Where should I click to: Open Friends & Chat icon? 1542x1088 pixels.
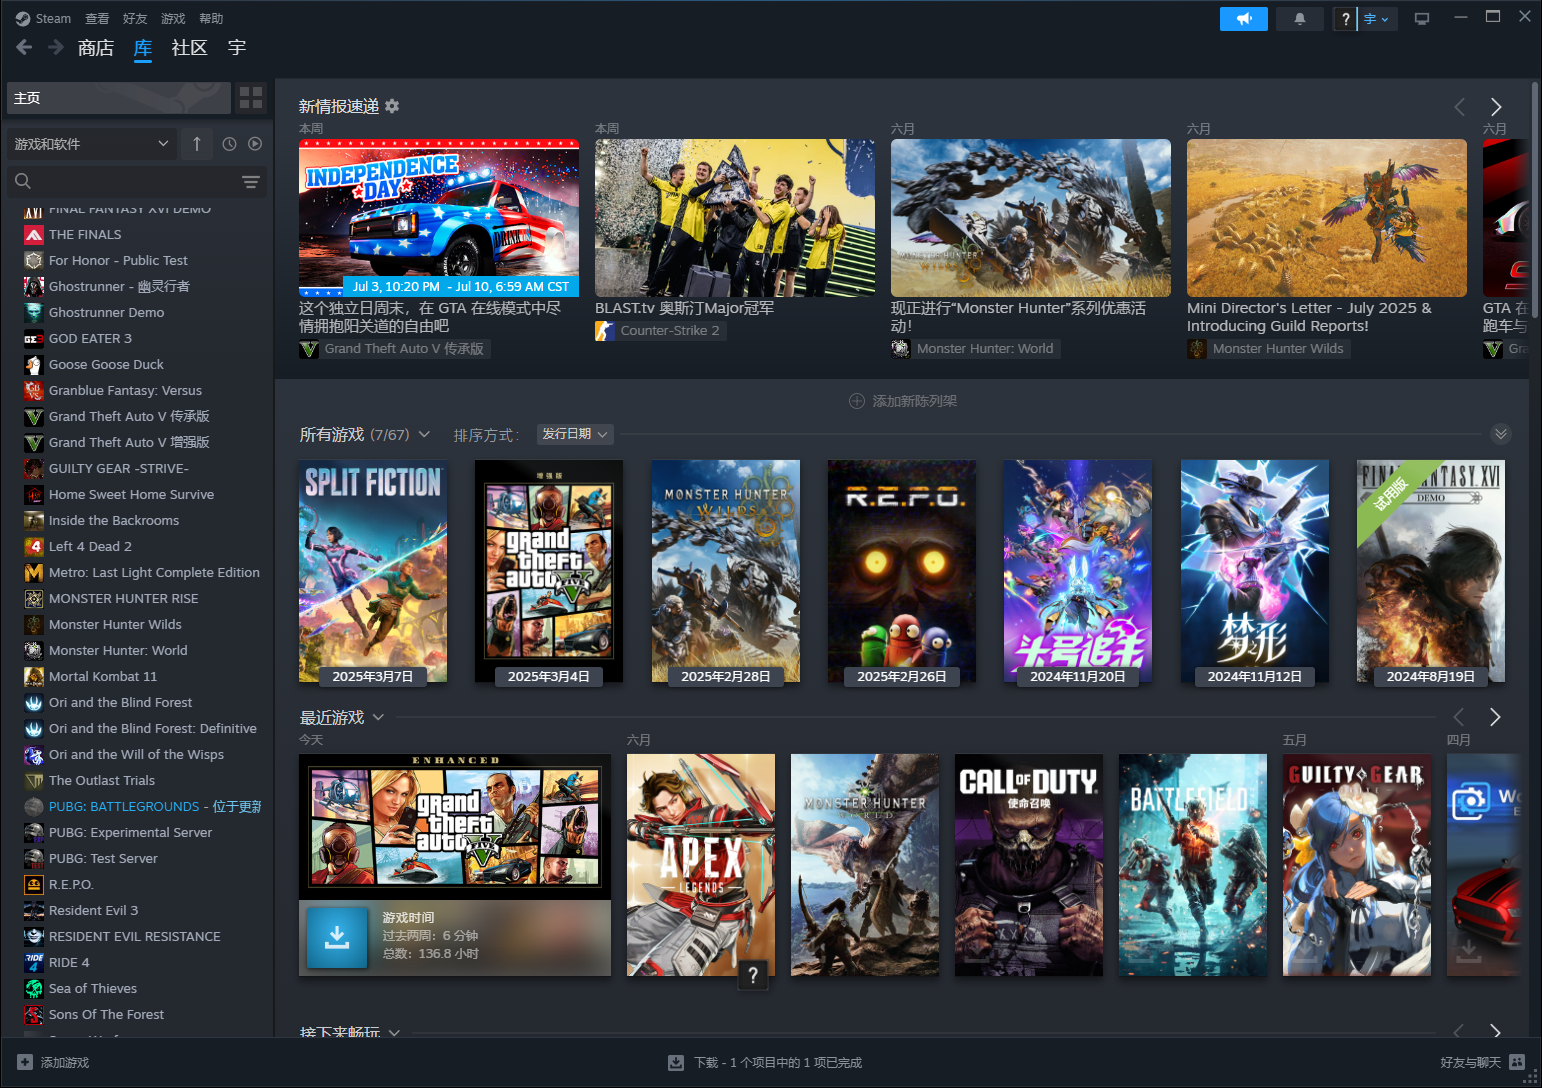(x=1517, y=1062)
